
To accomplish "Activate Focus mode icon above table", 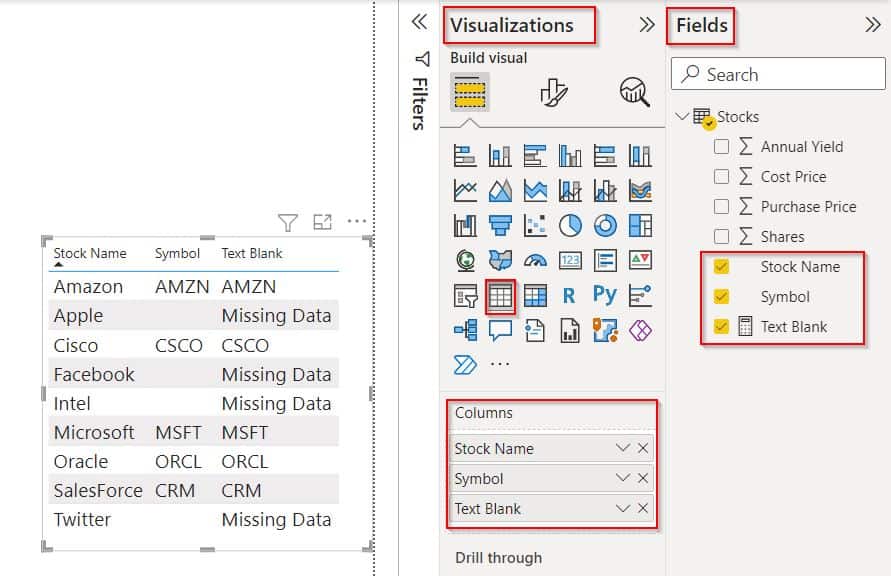I will tap(323, 222).
